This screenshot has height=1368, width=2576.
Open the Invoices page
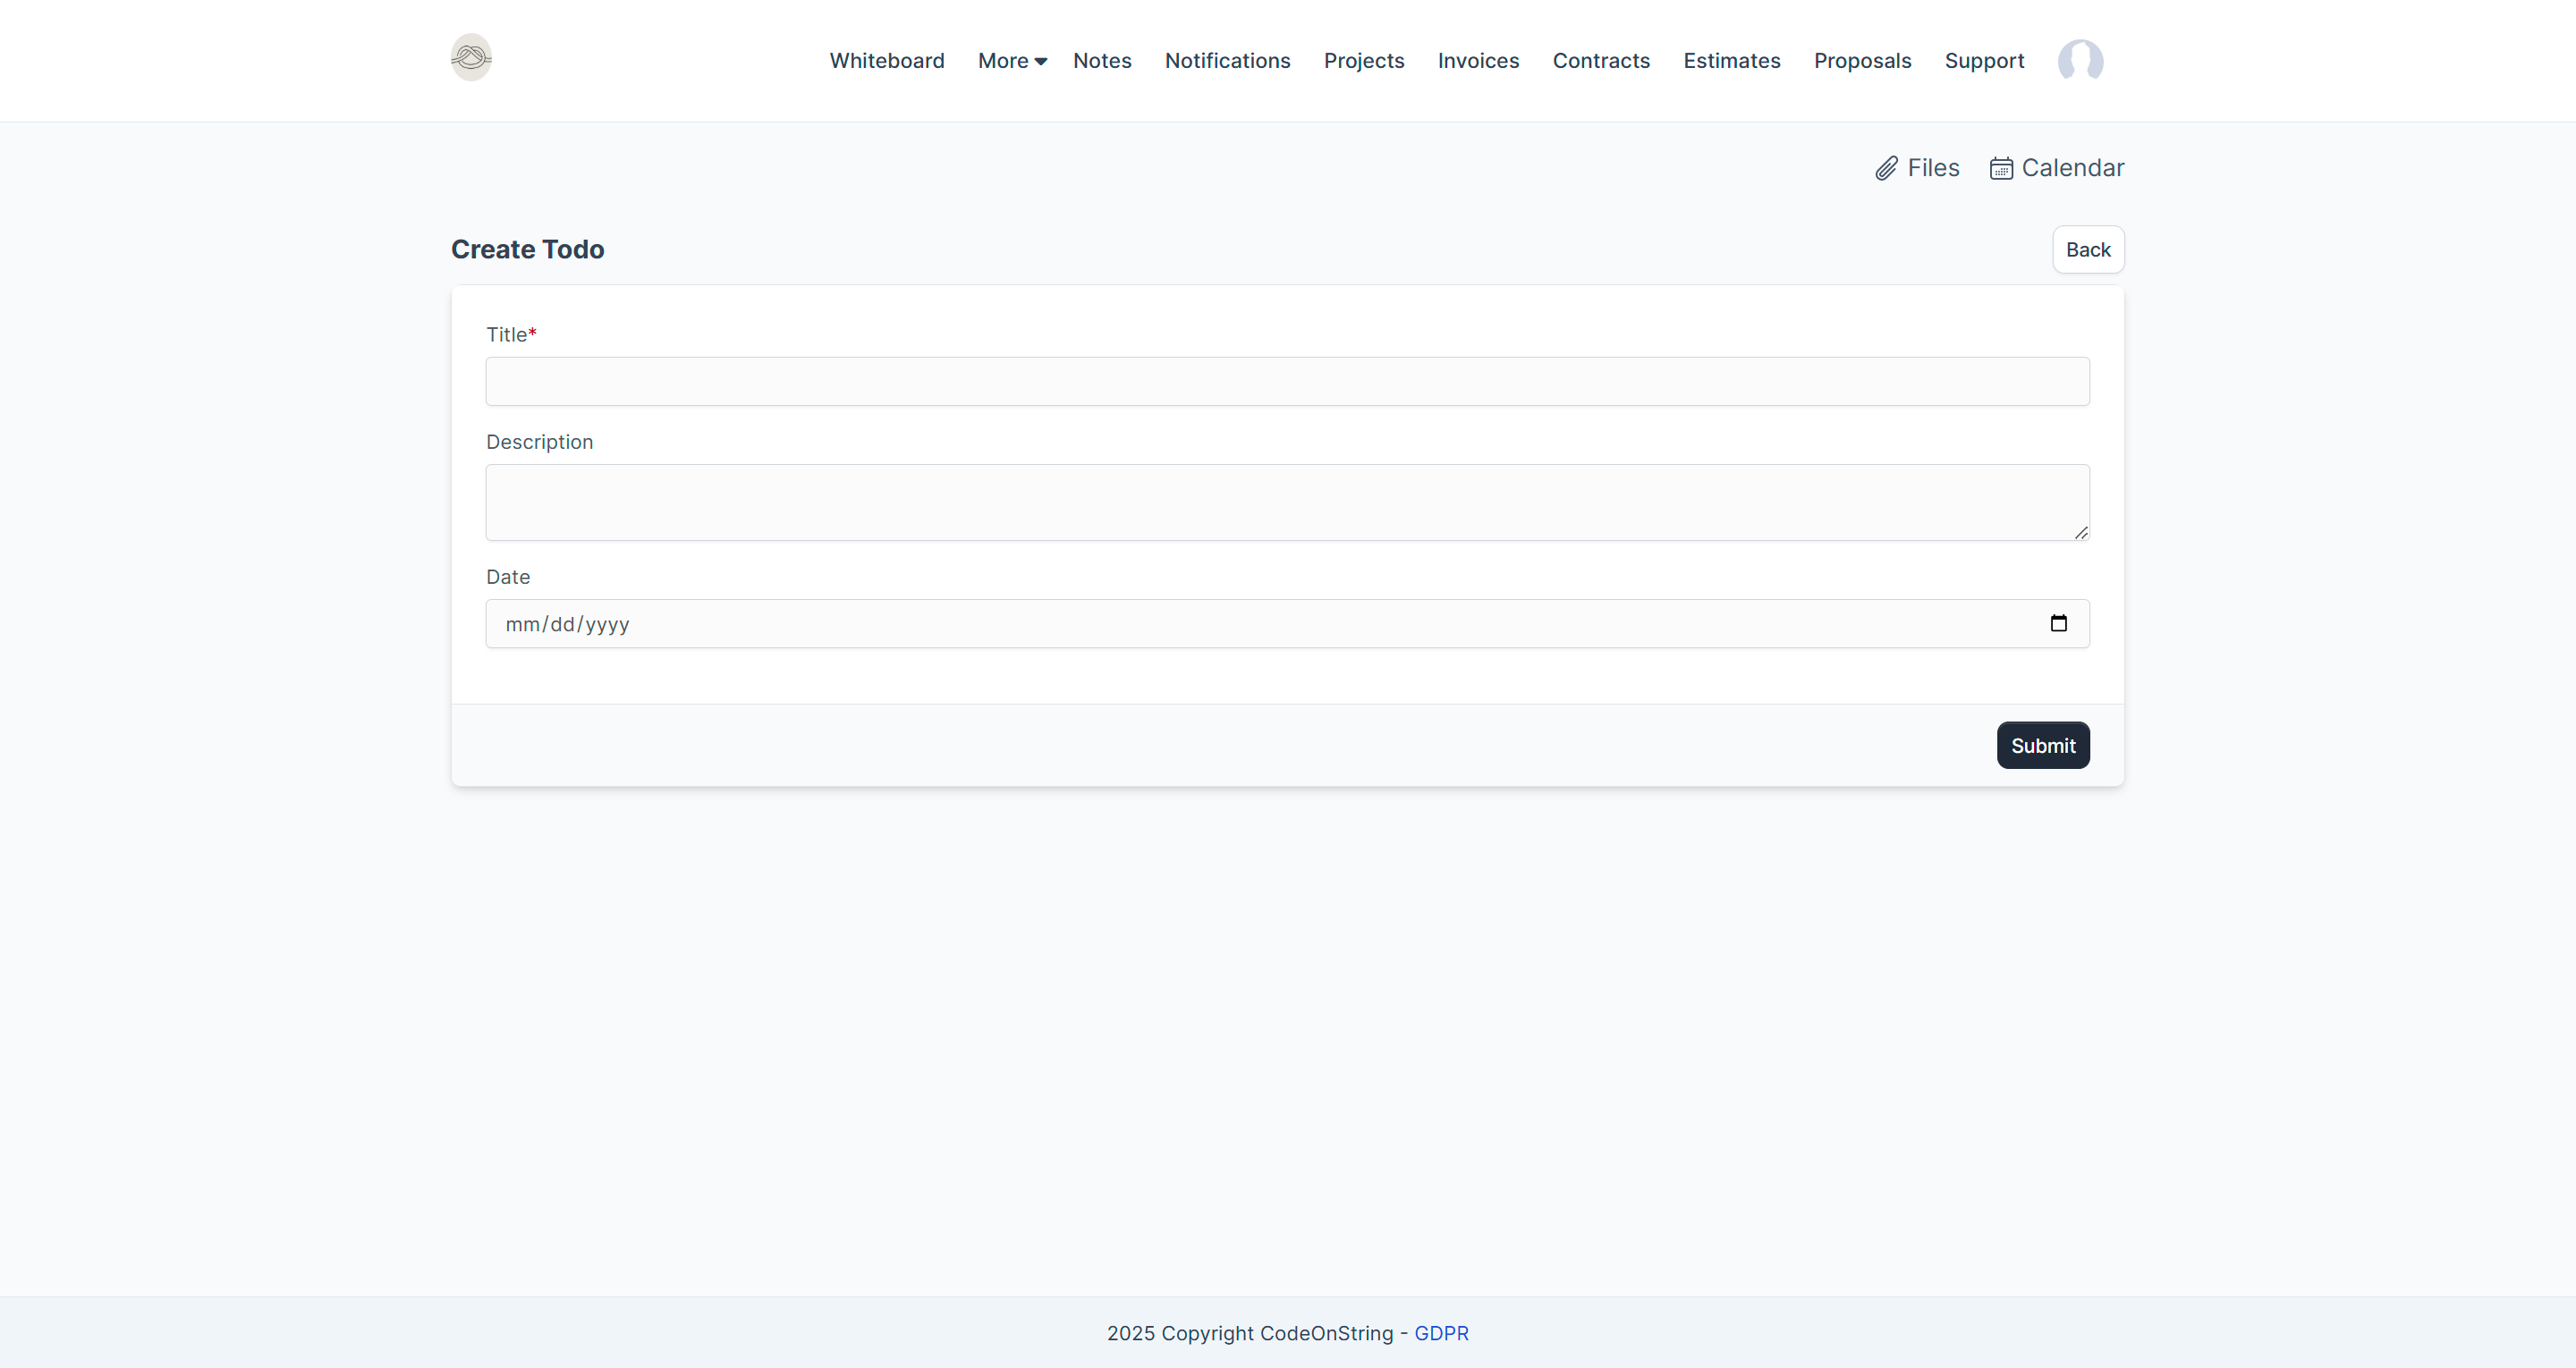pos(1478,61)
